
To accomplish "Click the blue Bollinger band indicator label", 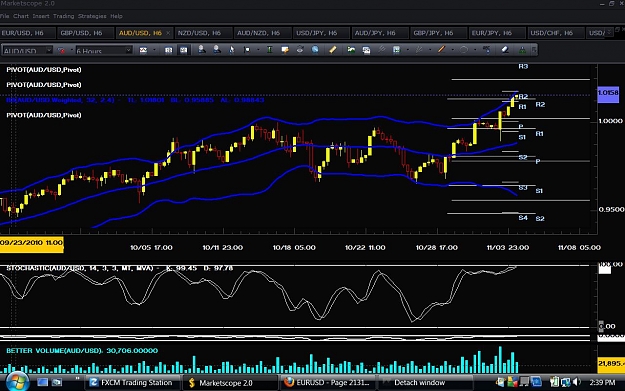I will tap(135, 100).
